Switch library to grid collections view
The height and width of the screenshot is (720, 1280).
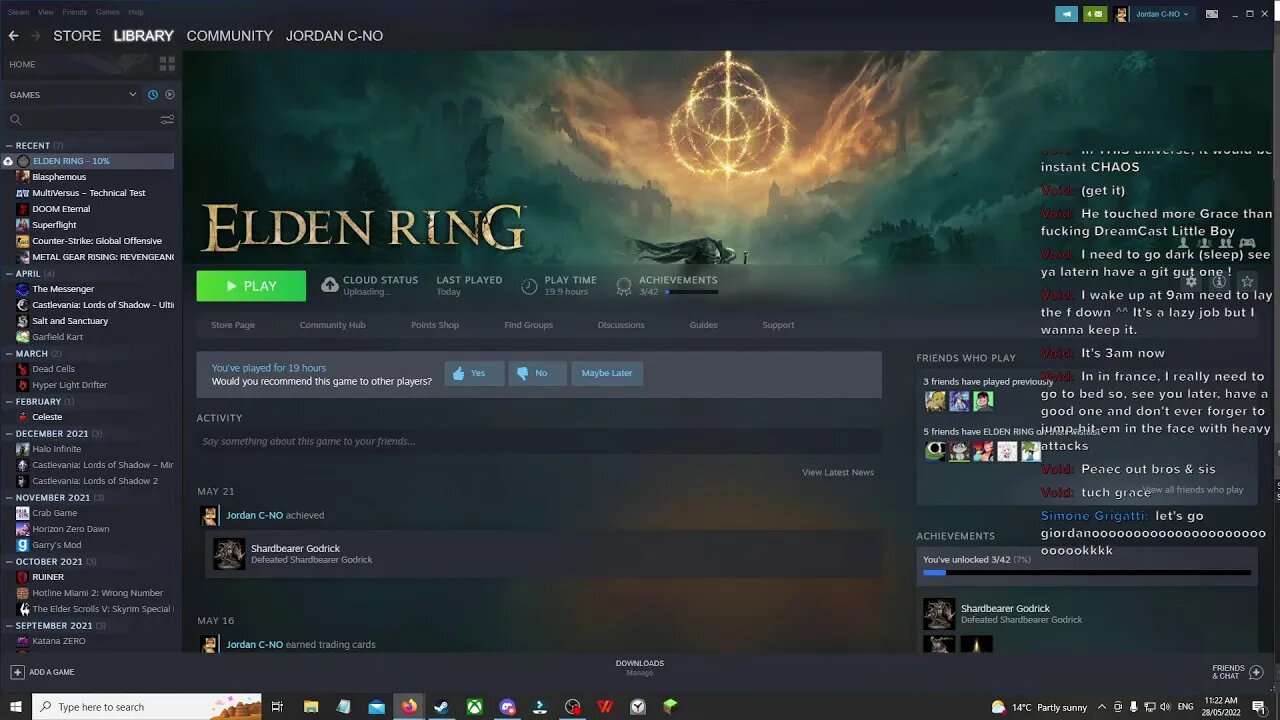(167, 64)
